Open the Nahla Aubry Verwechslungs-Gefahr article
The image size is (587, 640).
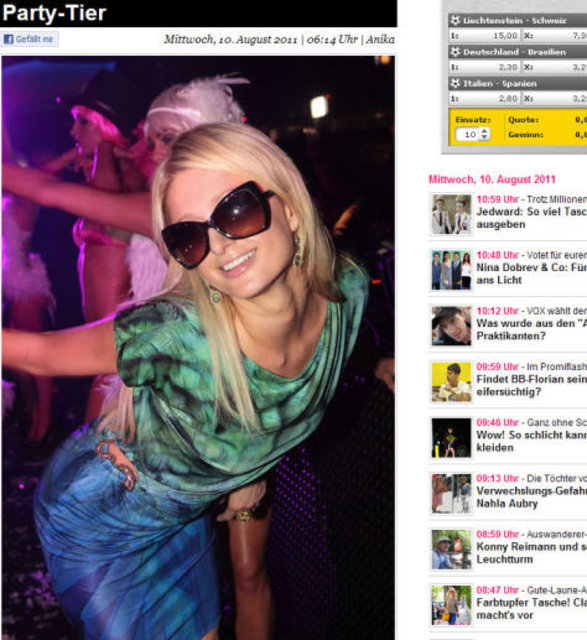(531, 497)
